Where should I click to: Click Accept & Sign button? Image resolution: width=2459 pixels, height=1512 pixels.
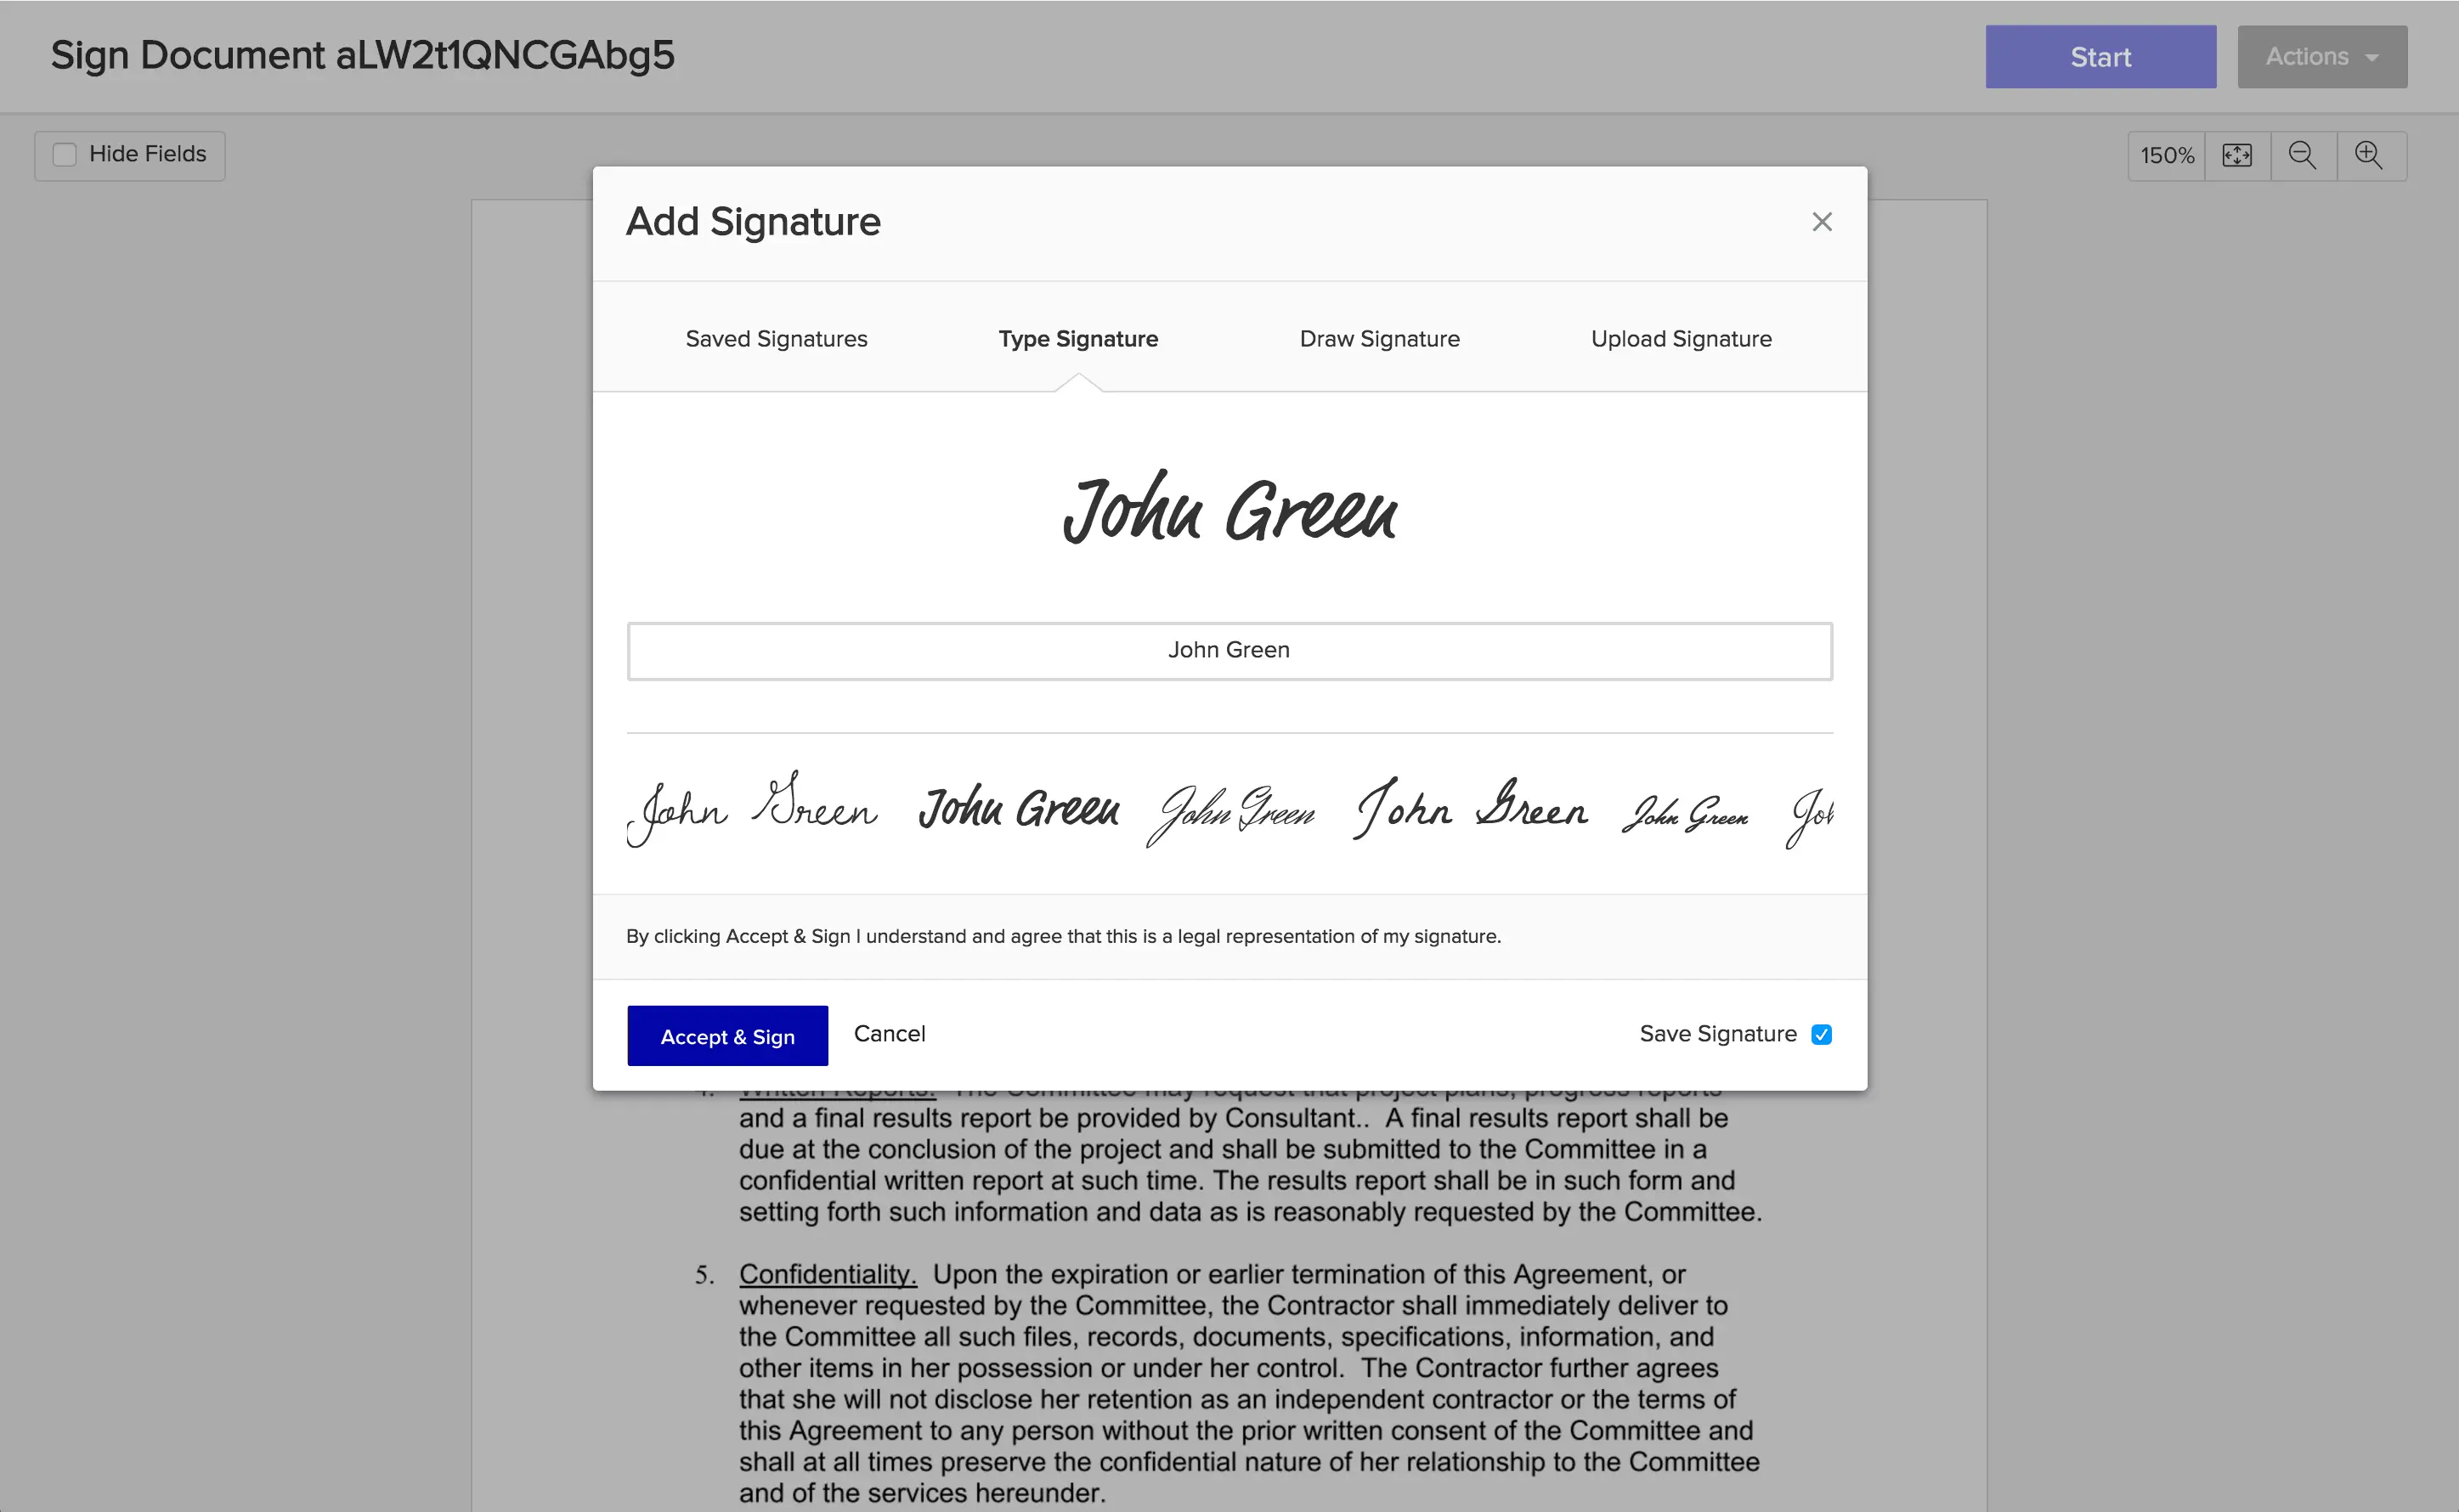pyautogui.click(x=727, y=1033)
